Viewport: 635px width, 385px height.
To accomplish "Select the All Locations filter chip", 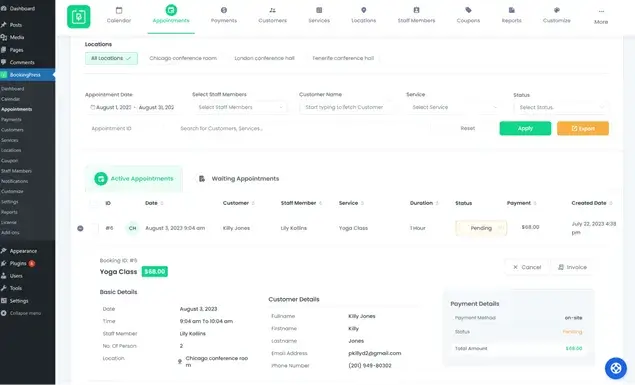I will click(x=111, y=58).
